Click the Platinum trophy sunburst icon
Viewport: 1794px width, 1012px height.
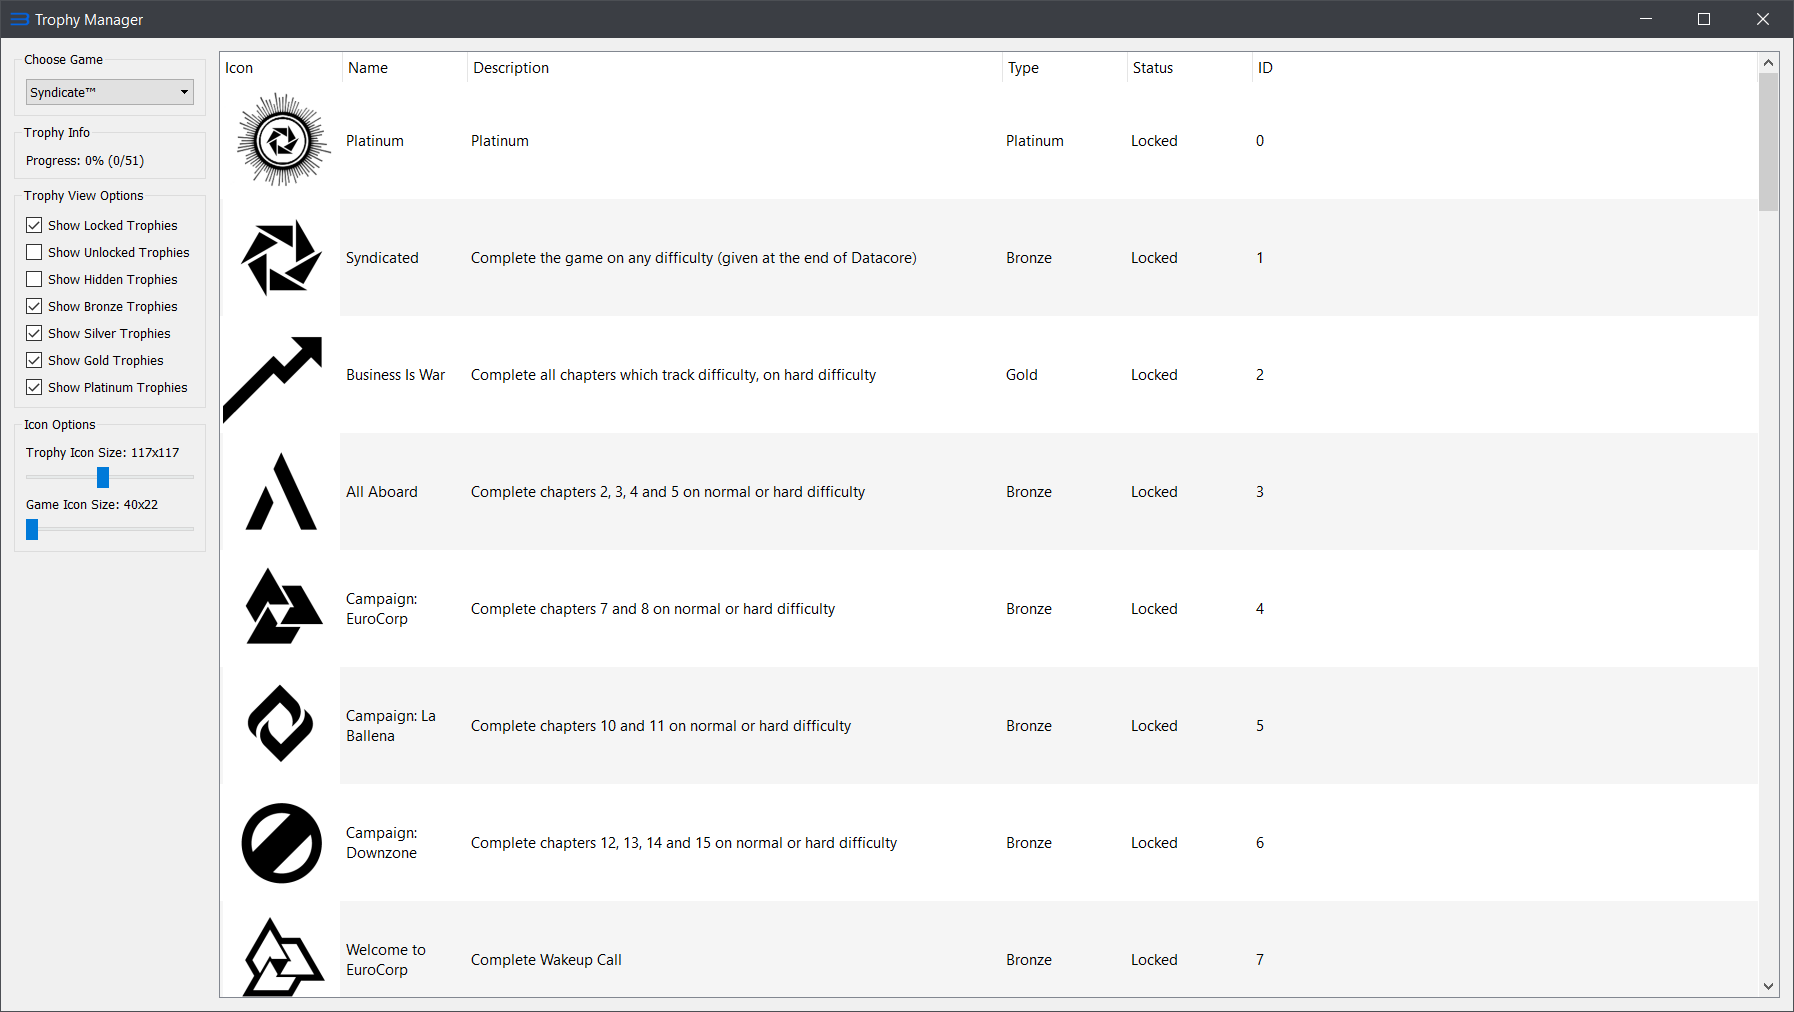pos(282,140)
